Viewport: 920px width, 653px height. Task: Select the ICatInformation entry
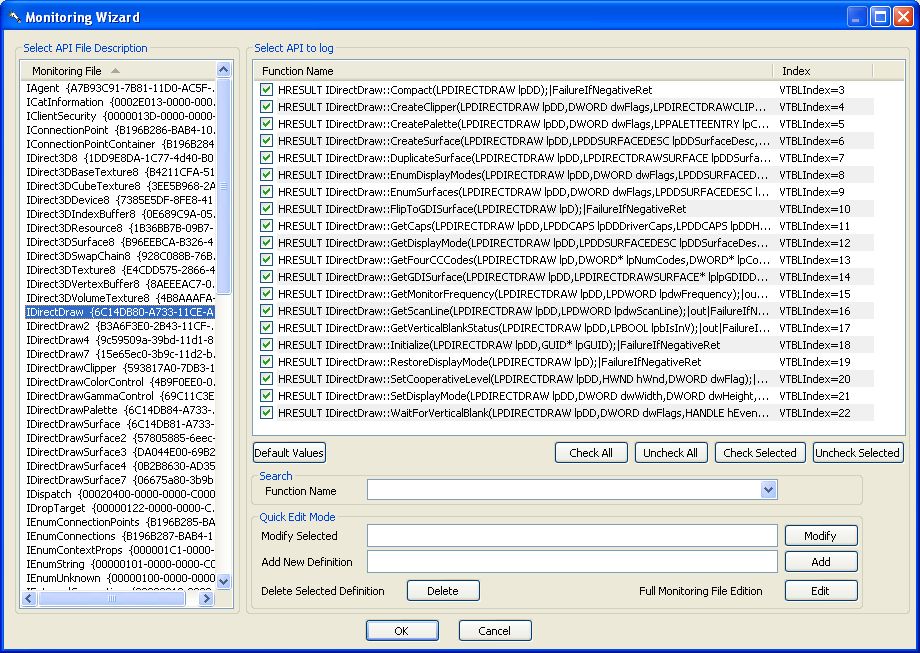click(120, 102)
